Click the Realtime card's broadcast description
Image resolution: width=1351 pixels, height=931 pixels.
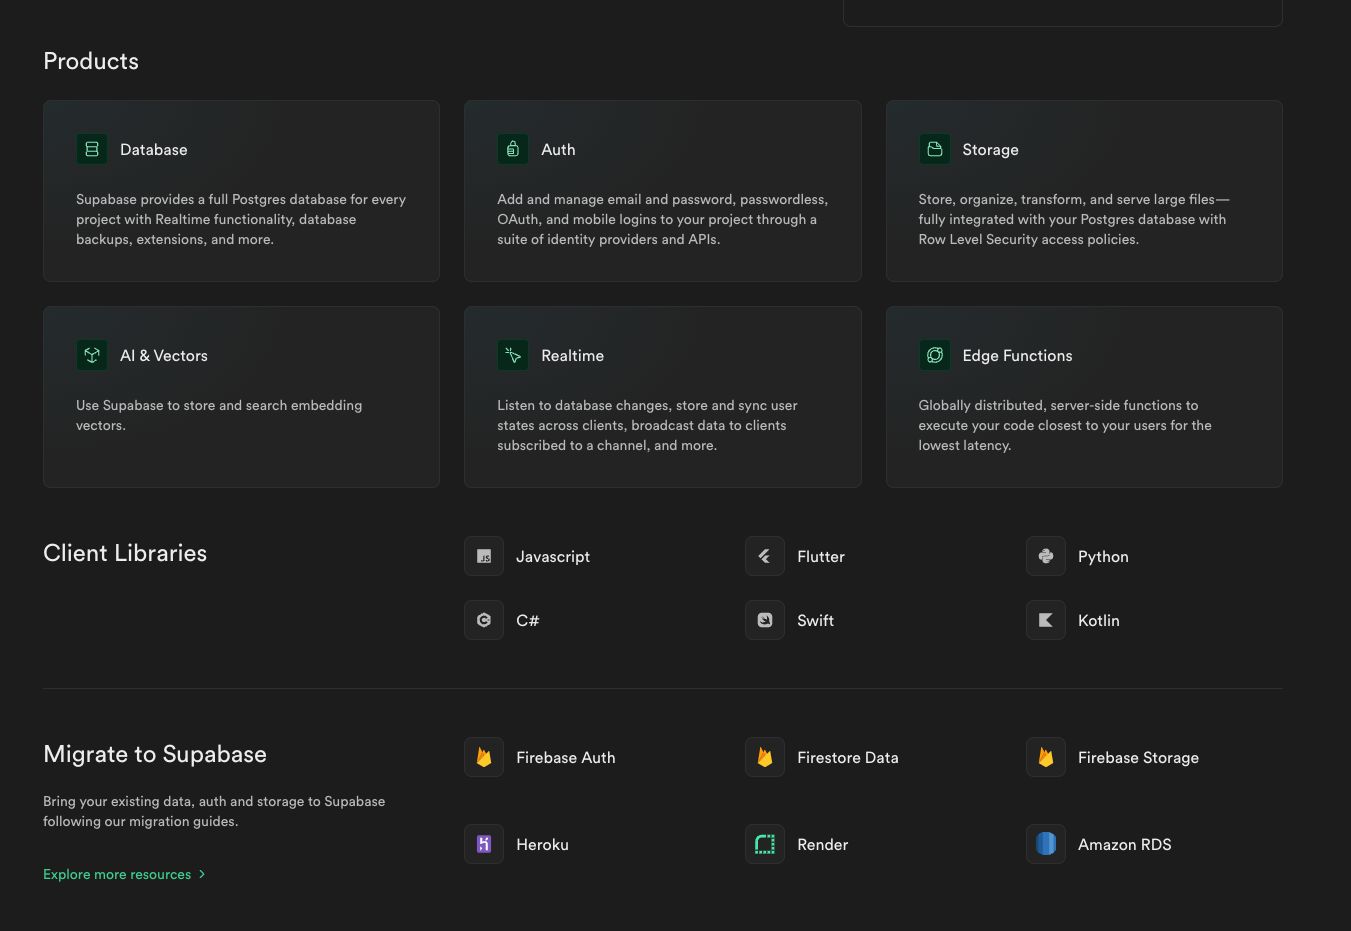point(647,425)
